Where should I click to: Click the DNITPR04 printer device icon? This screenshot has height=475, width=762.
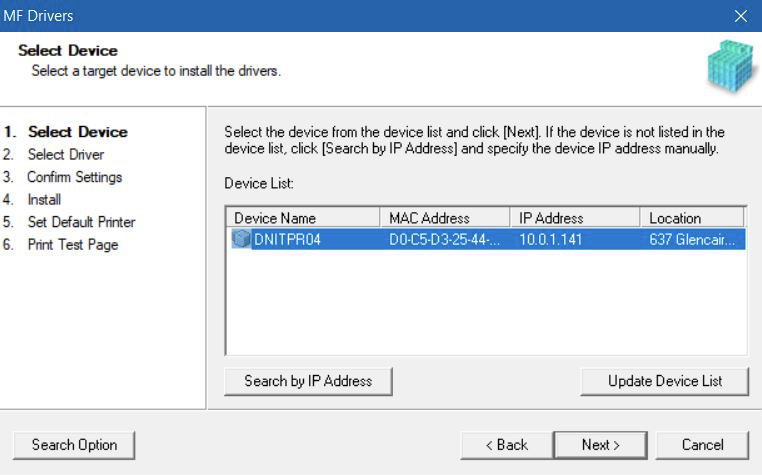point(241,239)
